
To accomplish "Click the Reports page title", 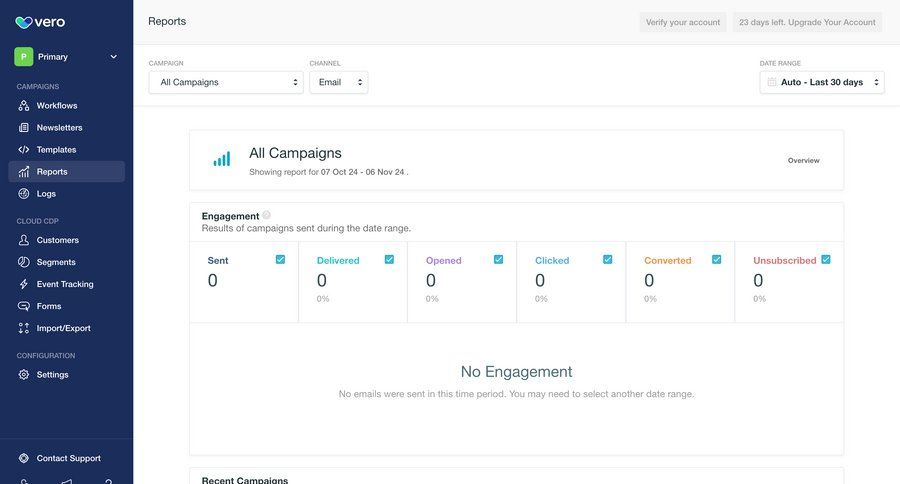I will coord(167,21).
